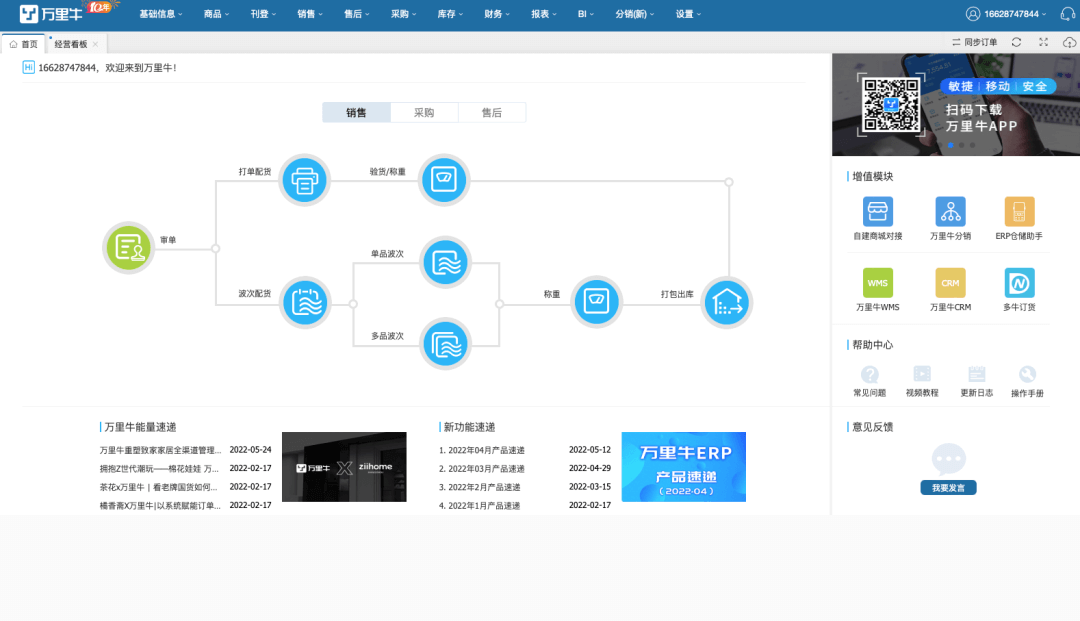
Task: Open article 万里牛重塑致家家居全渠道管理
Action: pos(160,450)
